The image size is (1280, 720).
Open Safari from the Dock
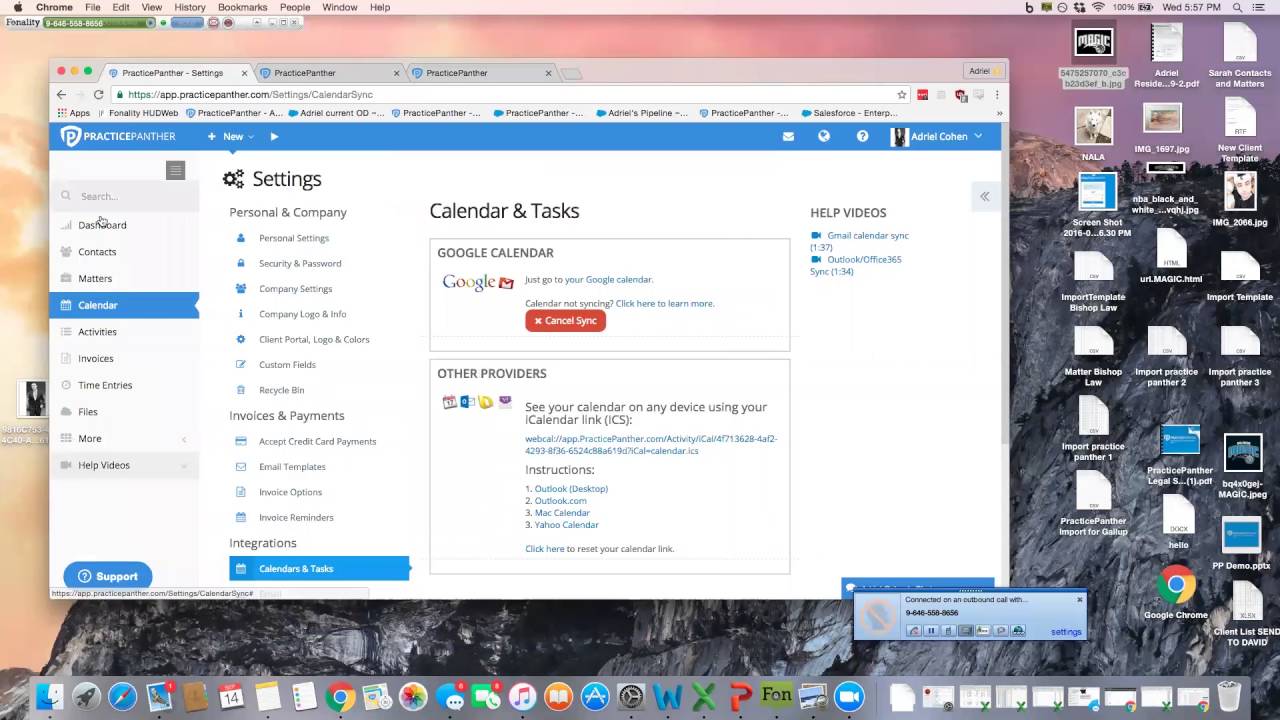pyautogui.click(x=122, y=696)
